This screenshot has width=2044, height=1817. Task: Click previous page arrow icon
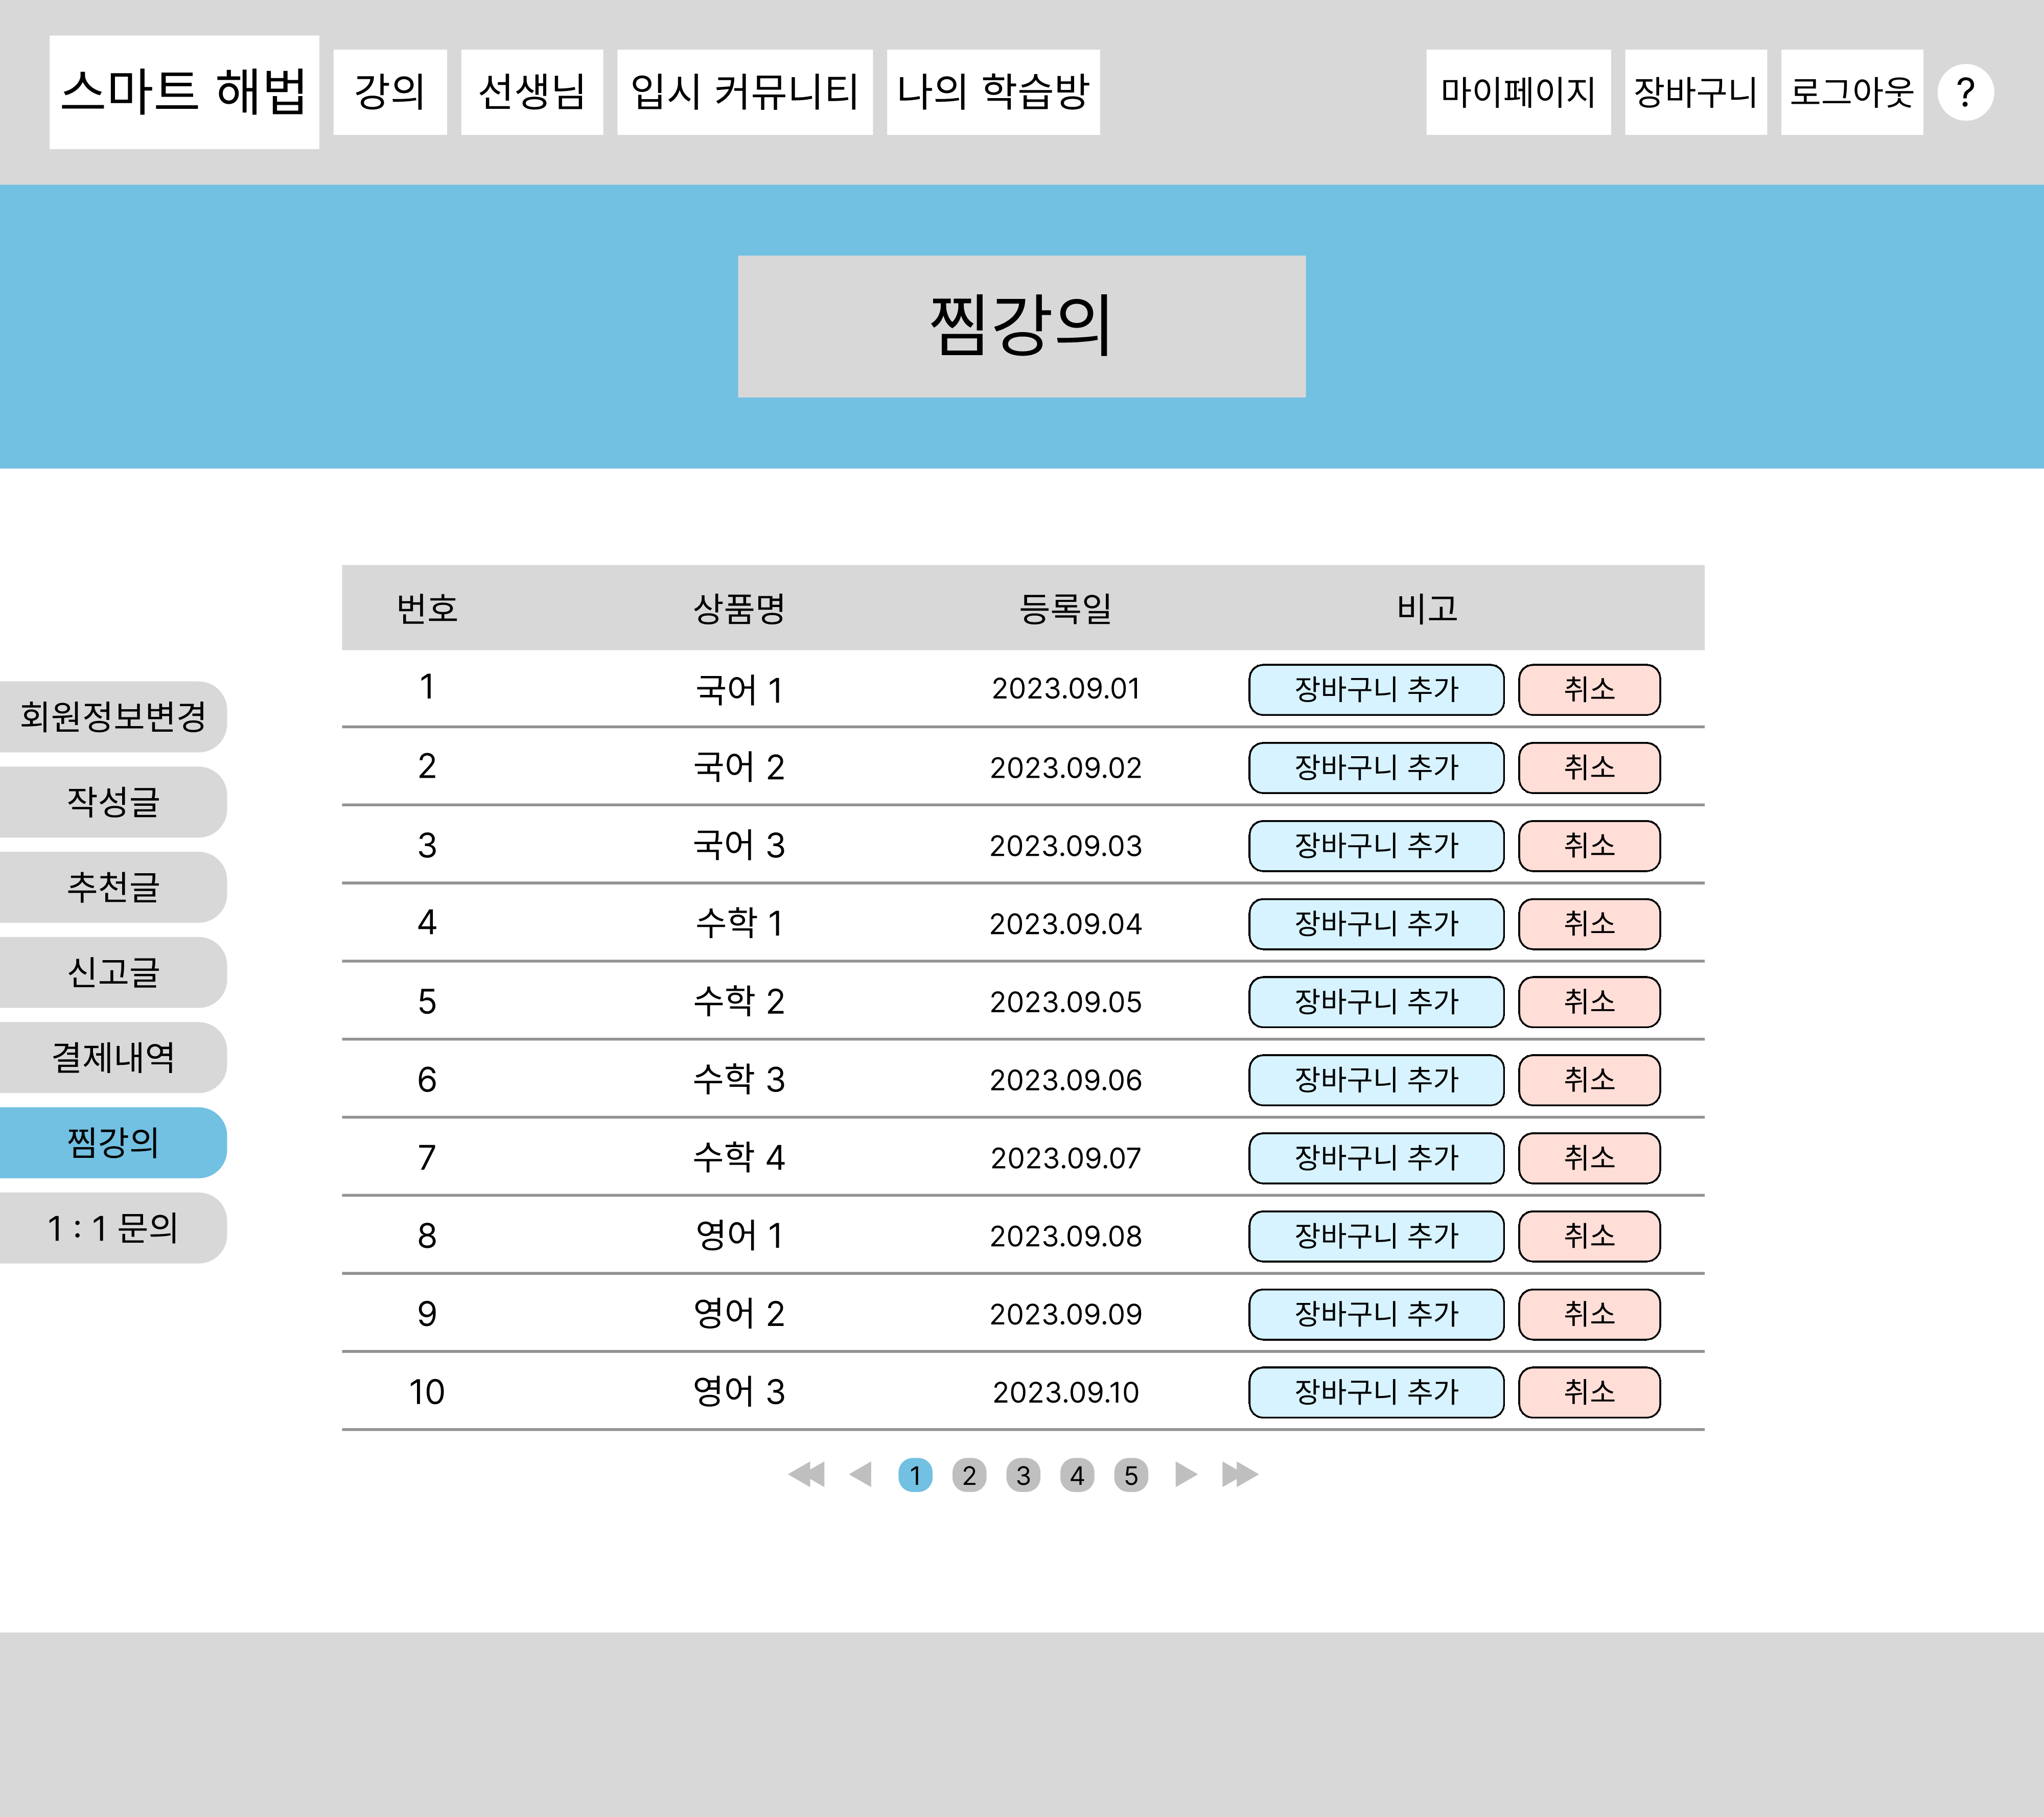tap(860, 1474)
